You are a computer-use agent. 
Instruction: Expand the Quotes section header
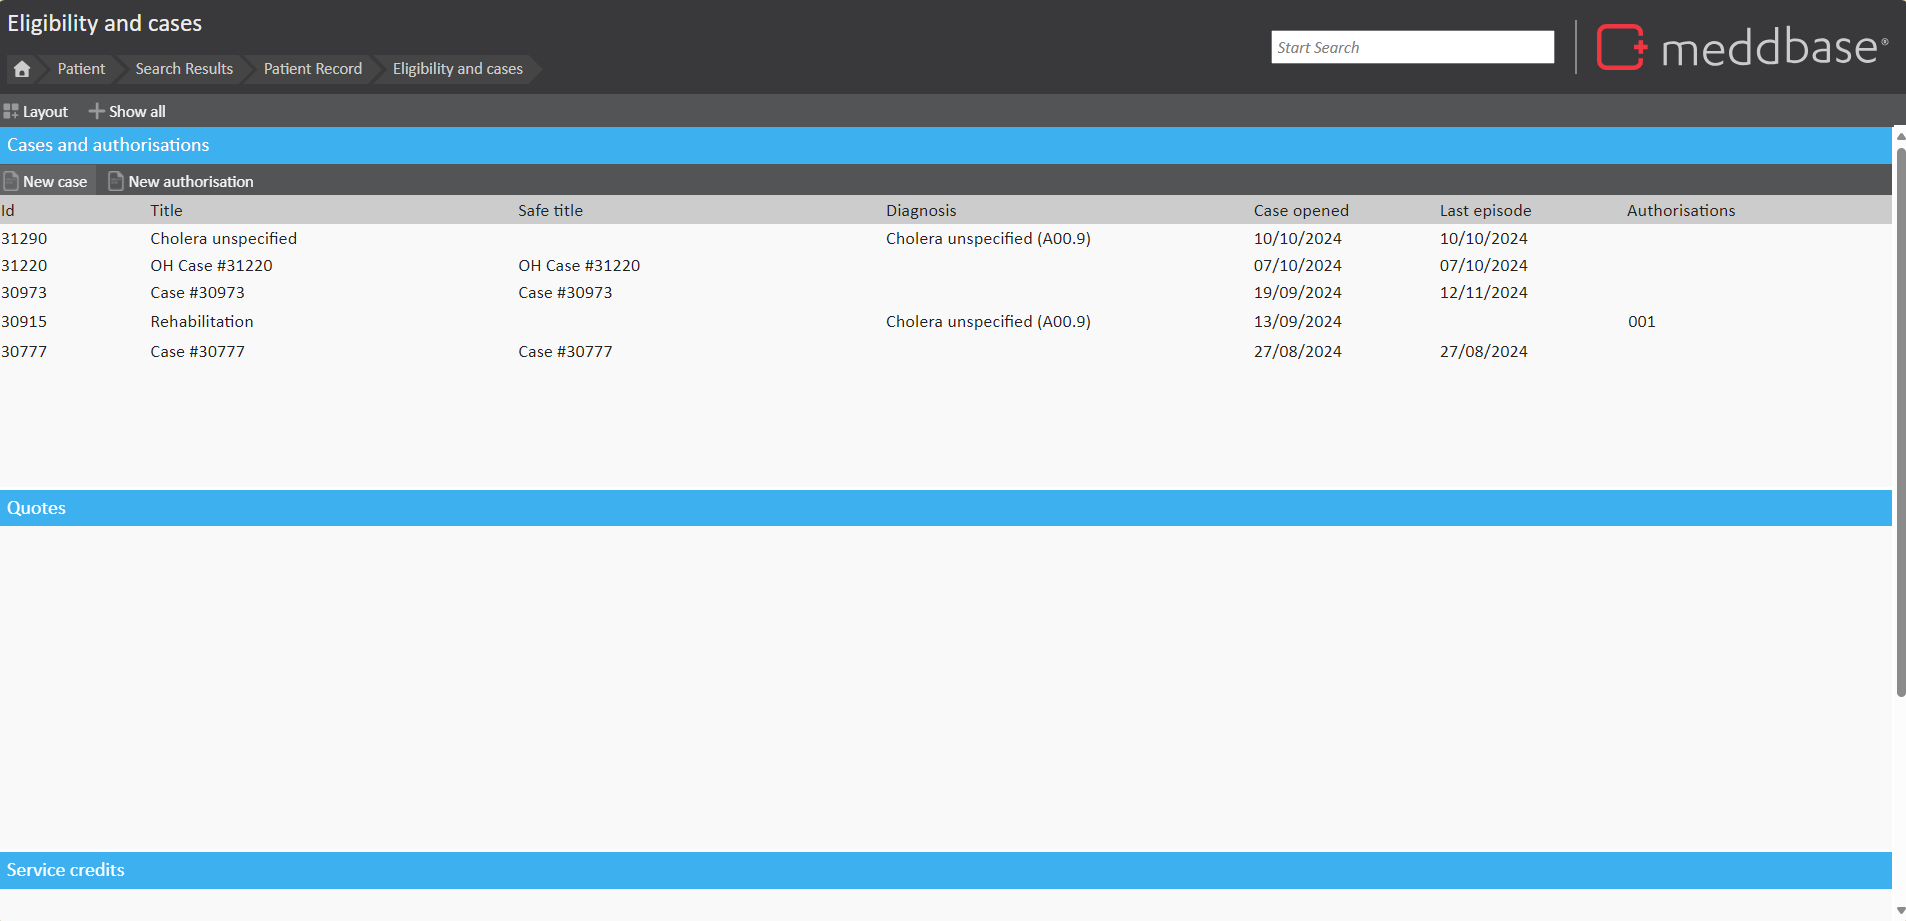pos(37,508)
